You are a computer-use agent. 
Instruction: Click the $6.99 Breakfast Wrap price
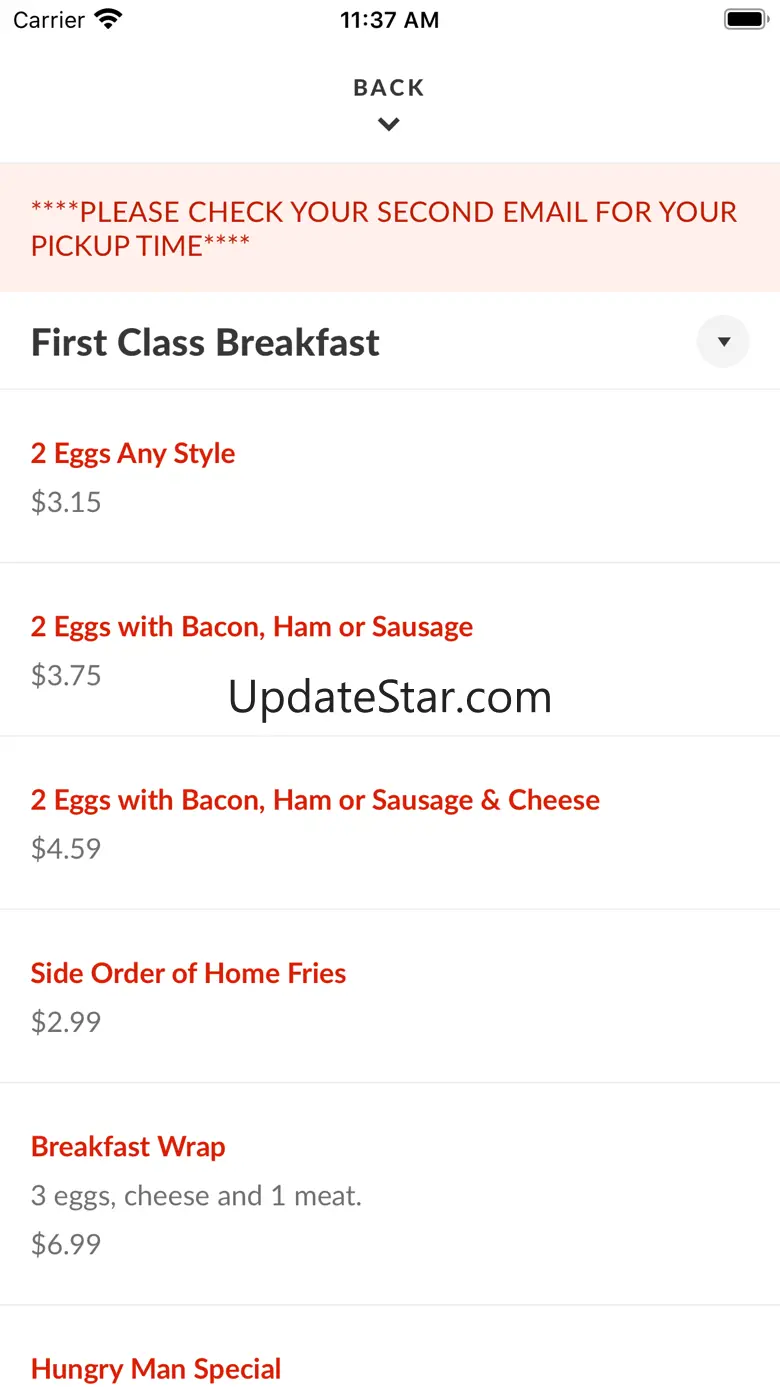[x=66, y=1245]
